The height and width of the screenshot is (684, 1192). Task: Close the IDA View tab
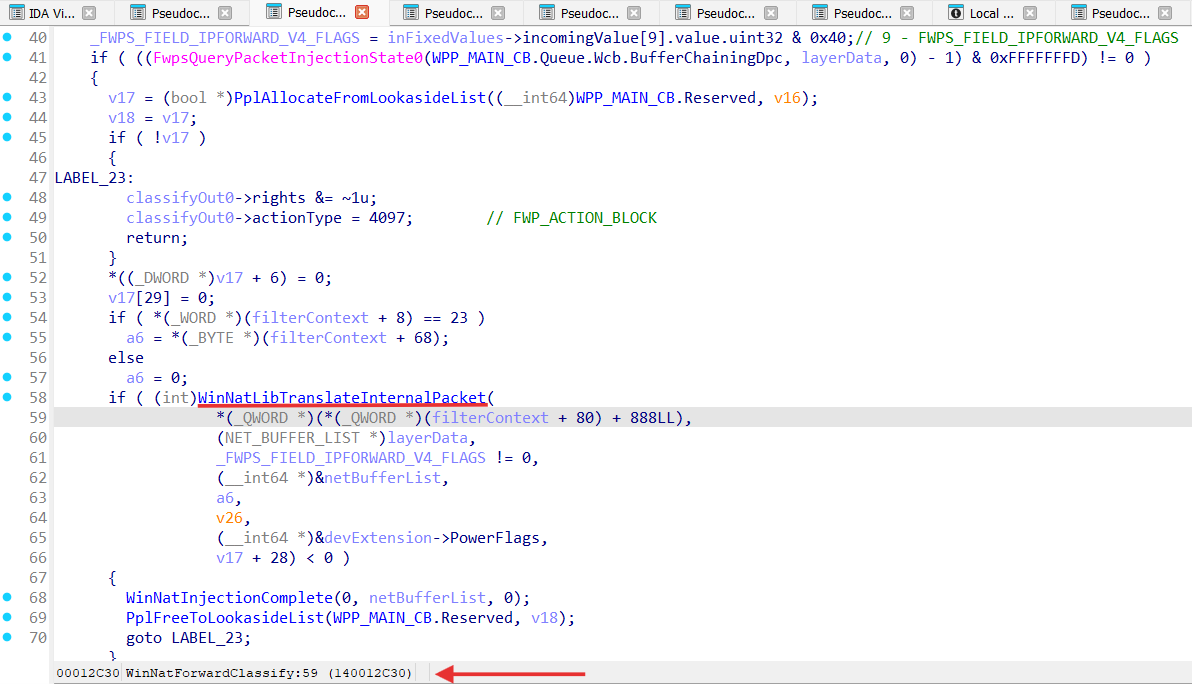pyautogui.click(x=89, y=13)
